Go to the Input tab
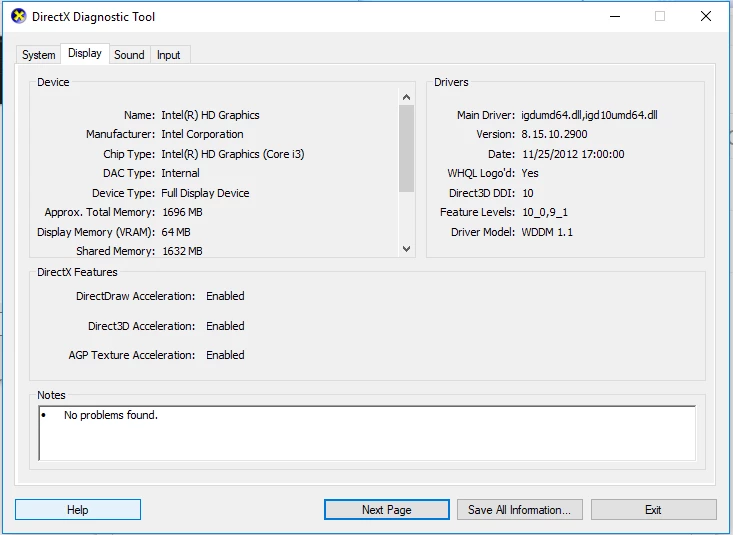733x535 pixels. click(x=168, y=55)
